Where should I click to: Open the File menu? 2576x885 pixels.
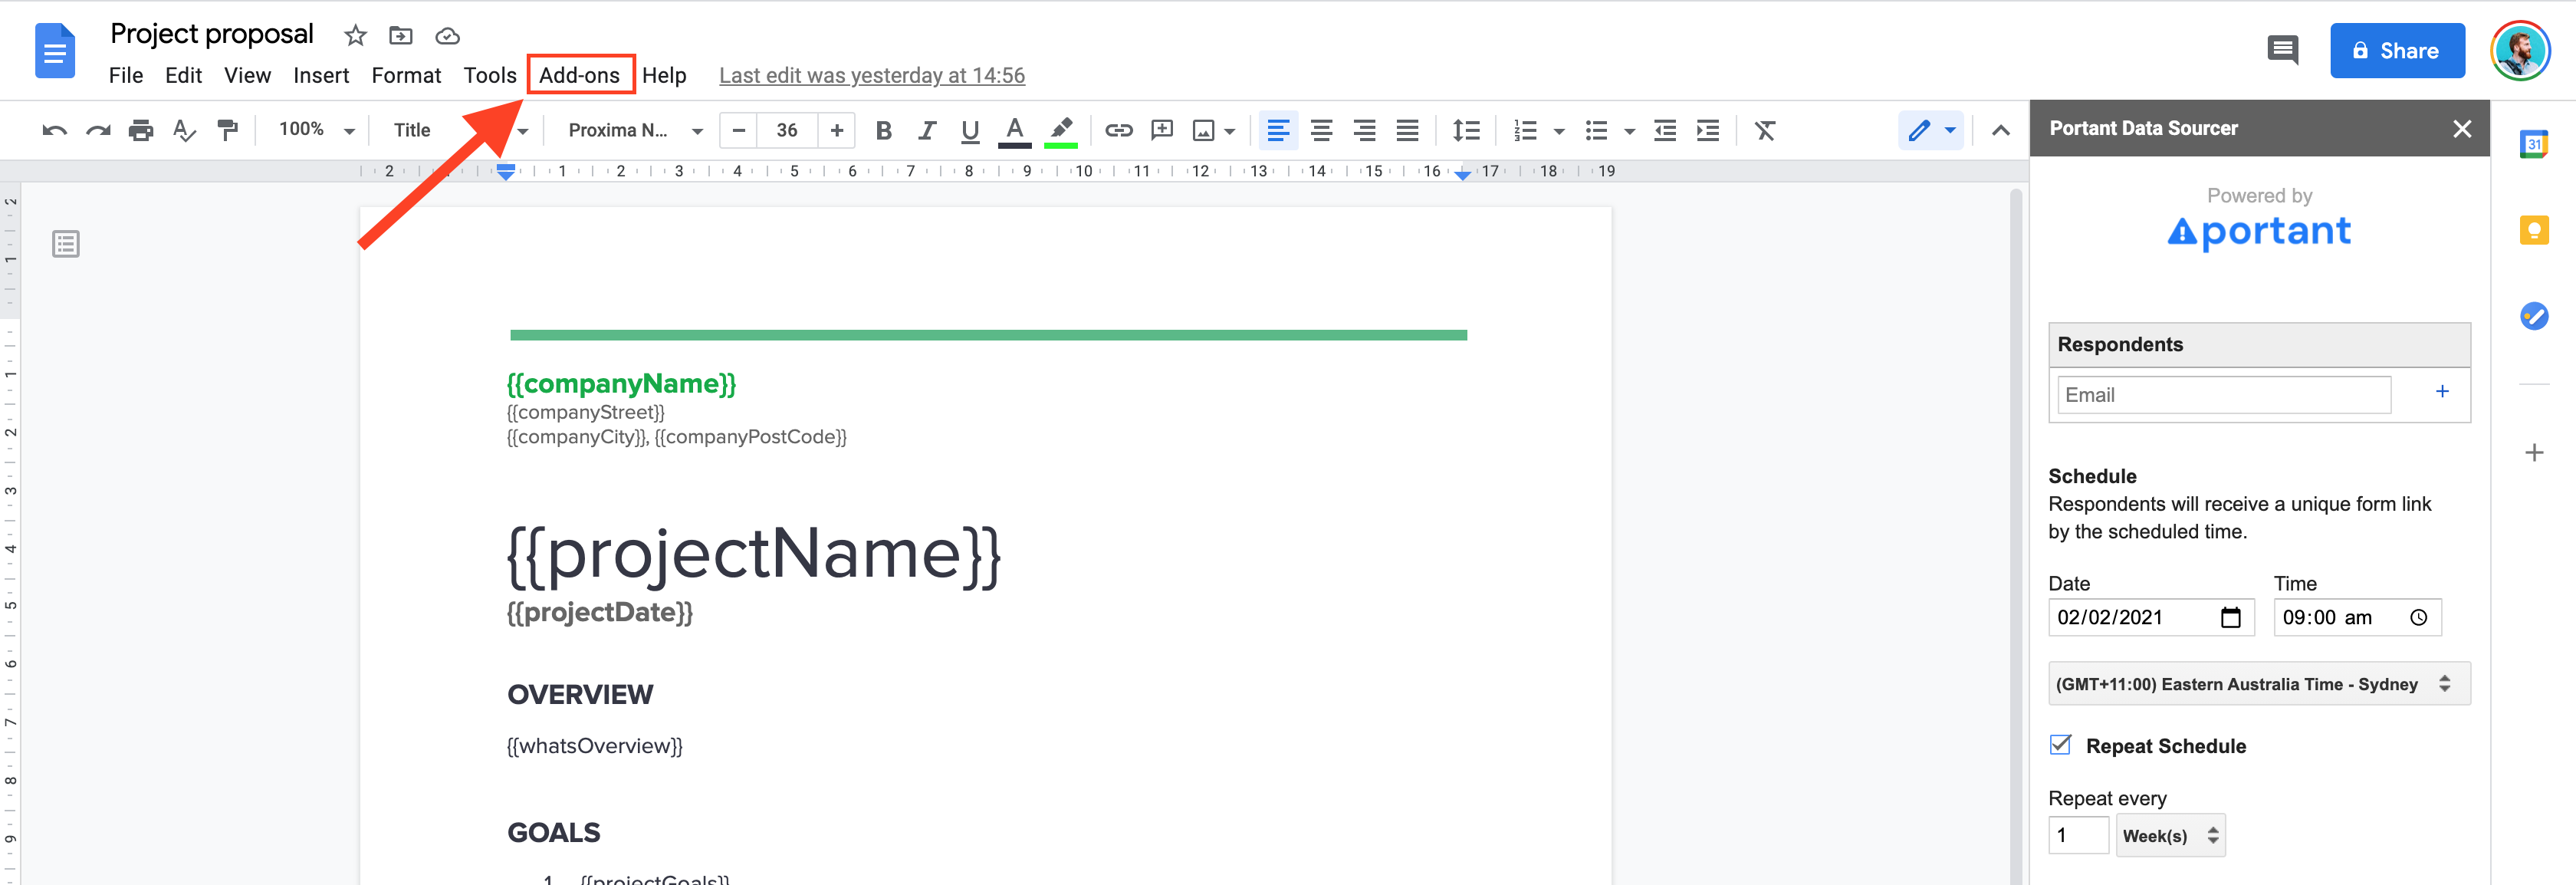click(x=126, y=75)
